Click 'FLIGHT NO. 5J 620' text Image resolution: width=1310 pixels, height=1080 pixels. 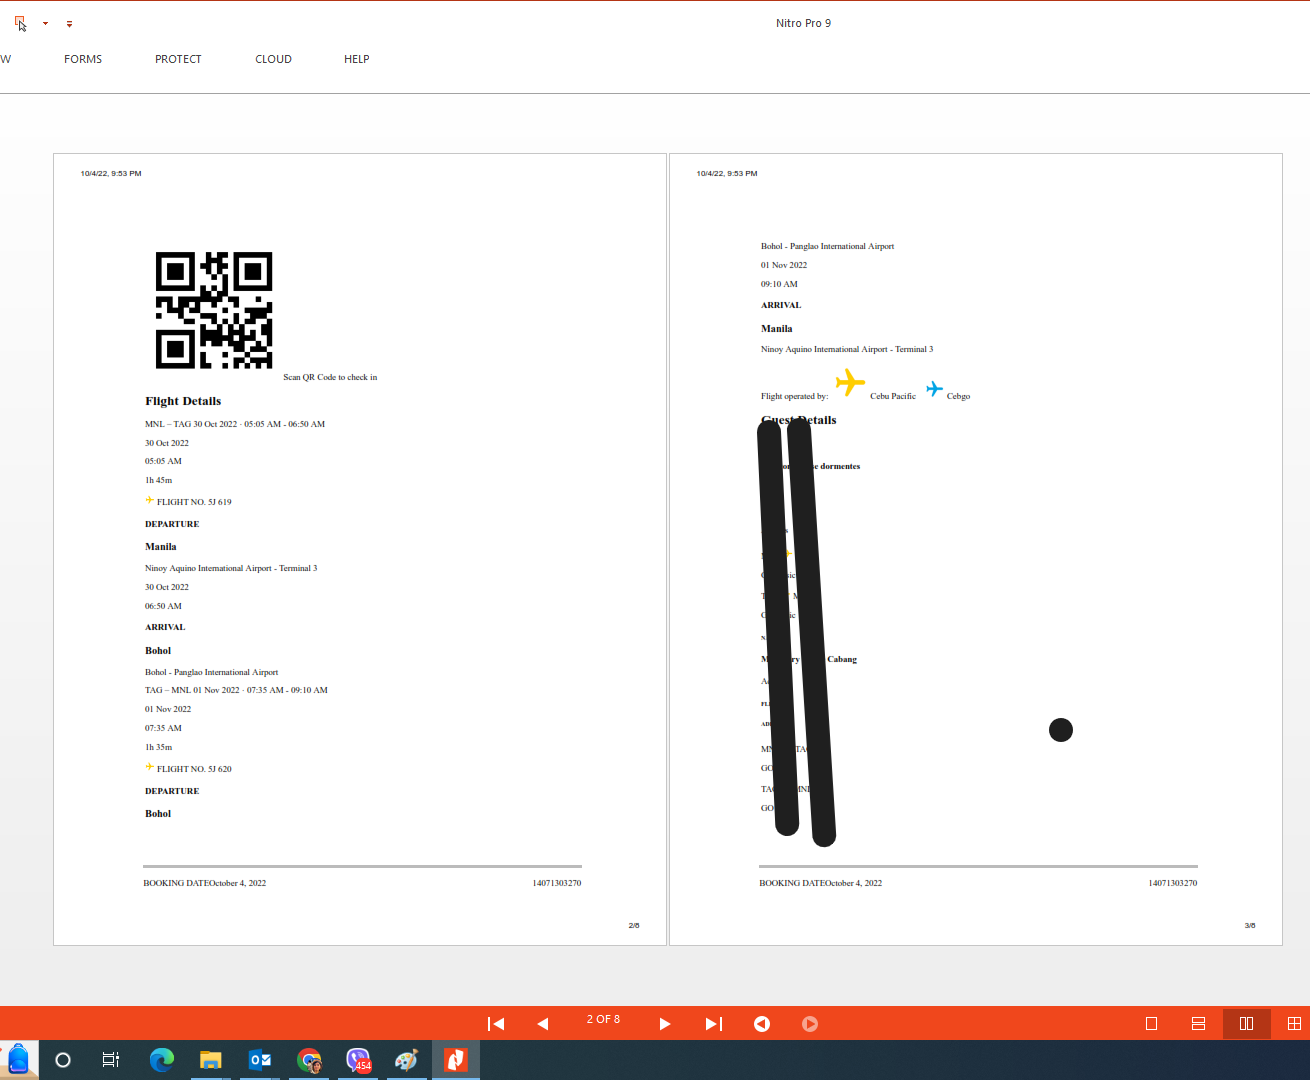pyautogui.click(x=194, y=769)
